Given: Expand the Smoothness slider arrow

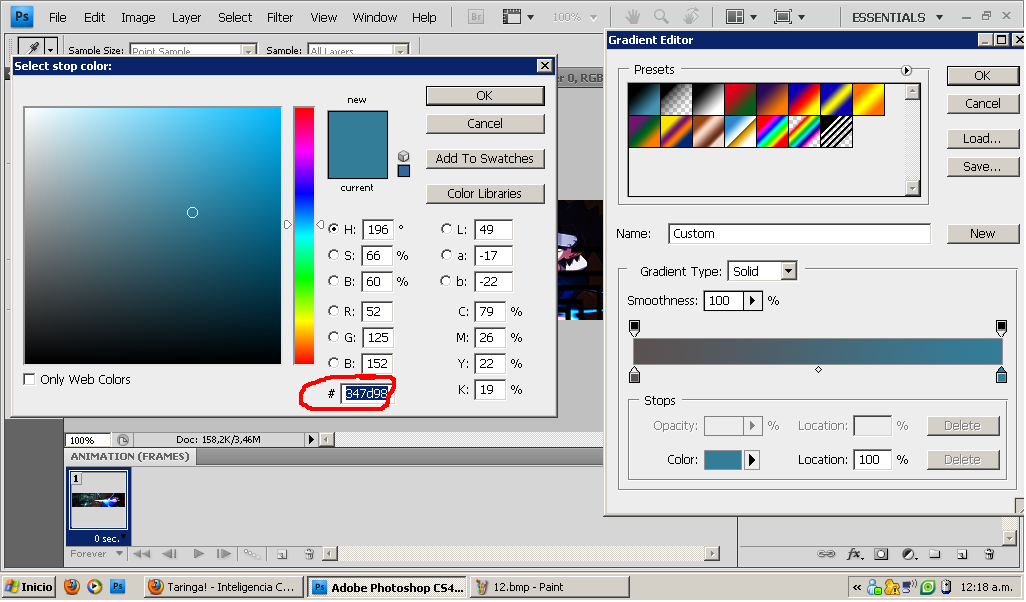Looking at the screenshot, I should tap(753, 301).
